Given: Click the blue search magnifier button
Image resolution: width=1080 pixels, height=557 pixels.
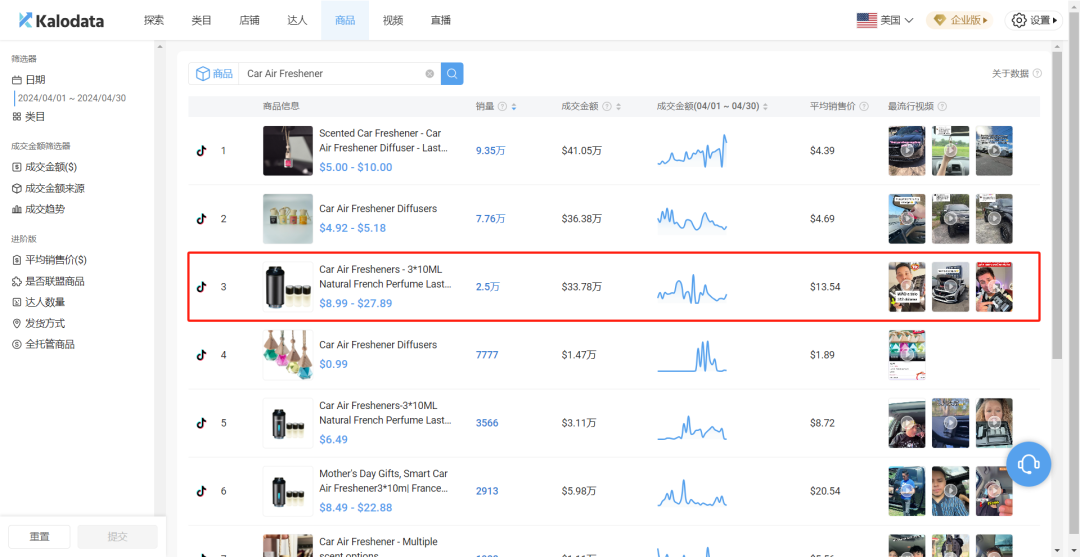Looking at the screenshot, I should pos(452,74).
